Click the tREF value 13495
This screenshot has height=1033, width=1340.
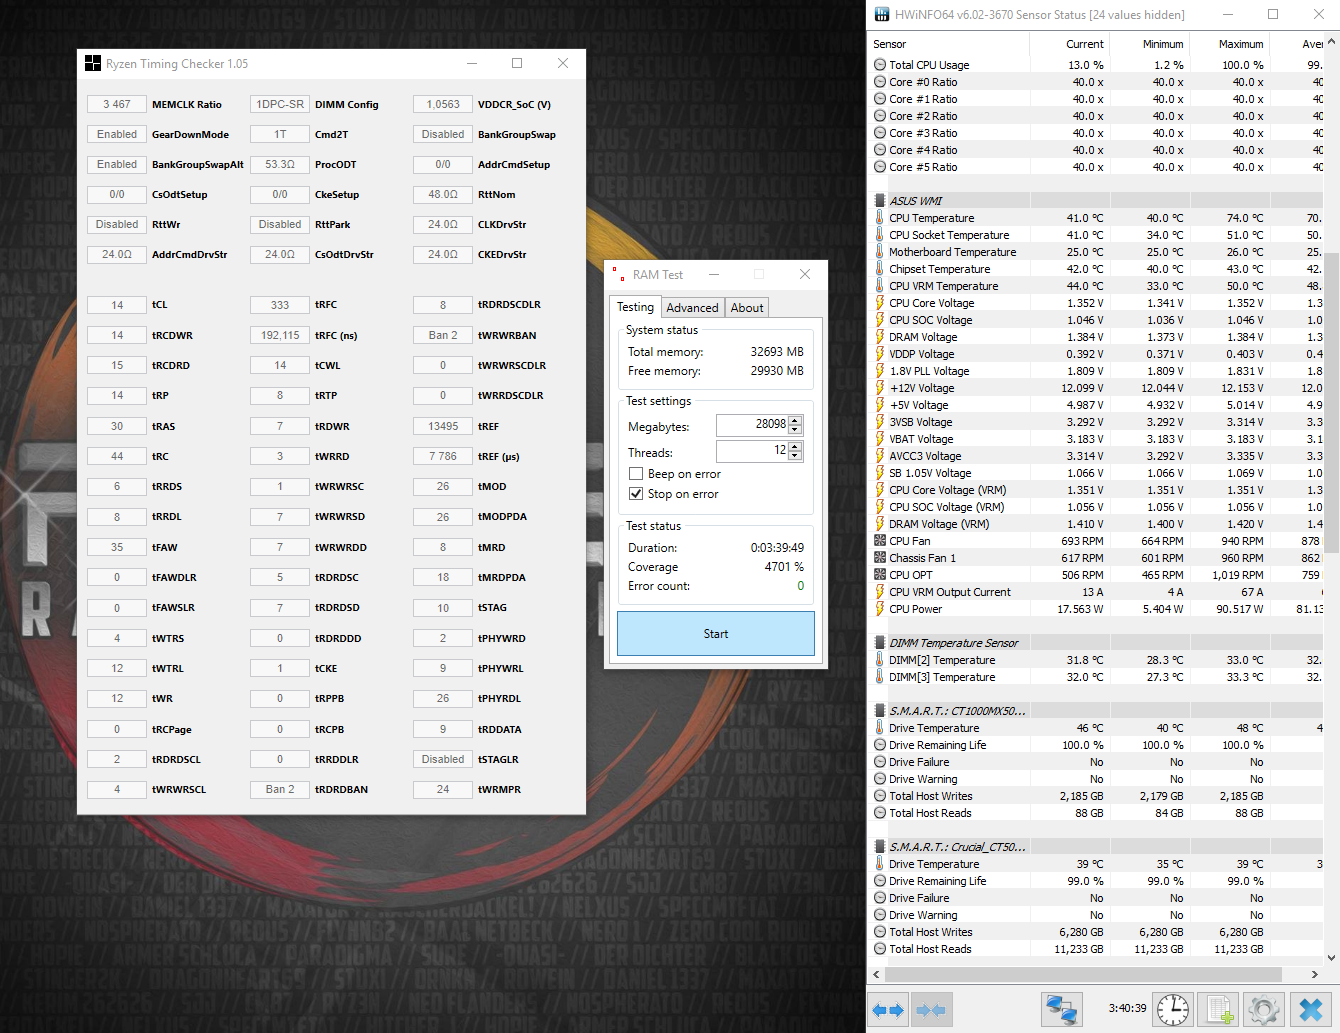[x=443, y=426]
